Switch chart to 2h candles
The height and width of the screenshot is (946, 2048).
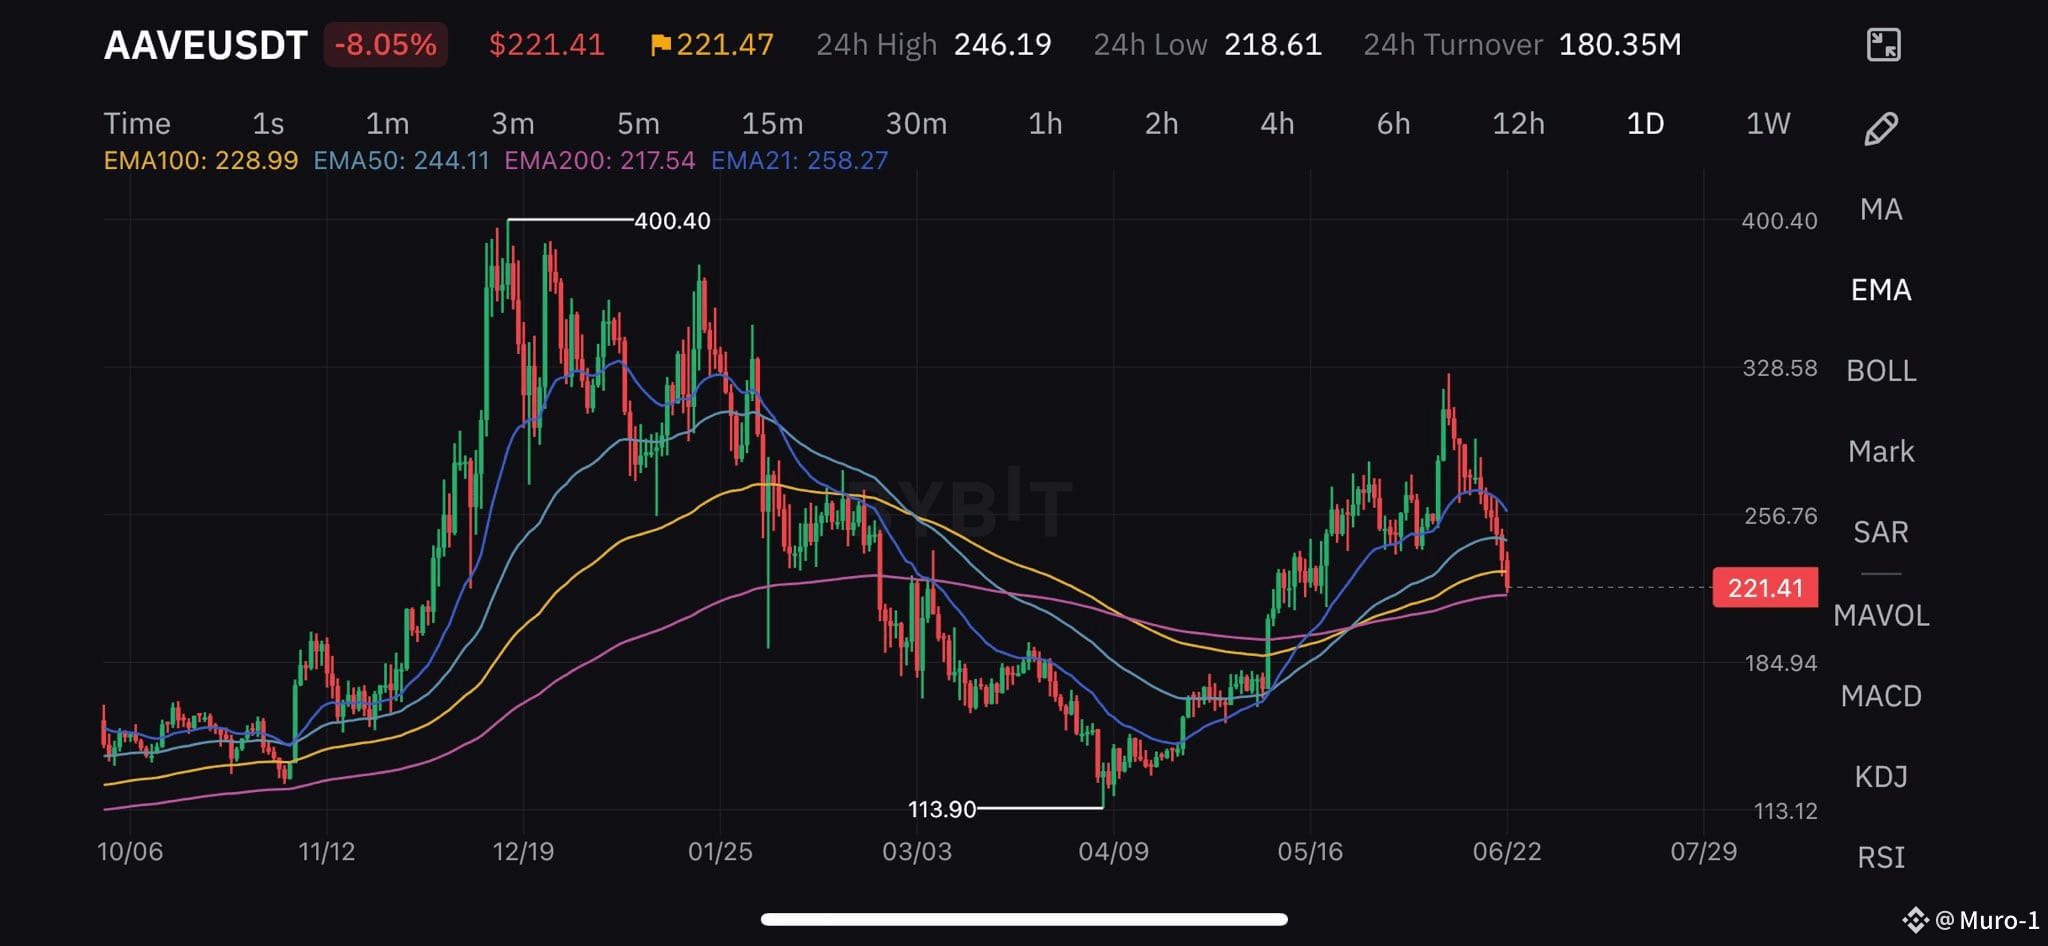coord(1161,123)
